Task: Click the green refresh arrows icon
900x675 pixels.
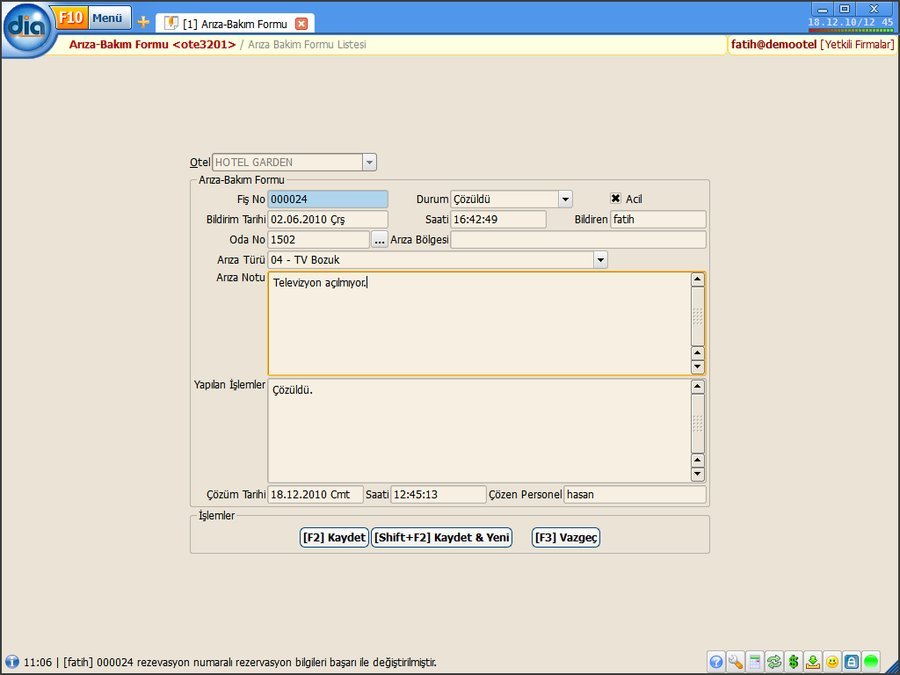Action: [774, 662]
